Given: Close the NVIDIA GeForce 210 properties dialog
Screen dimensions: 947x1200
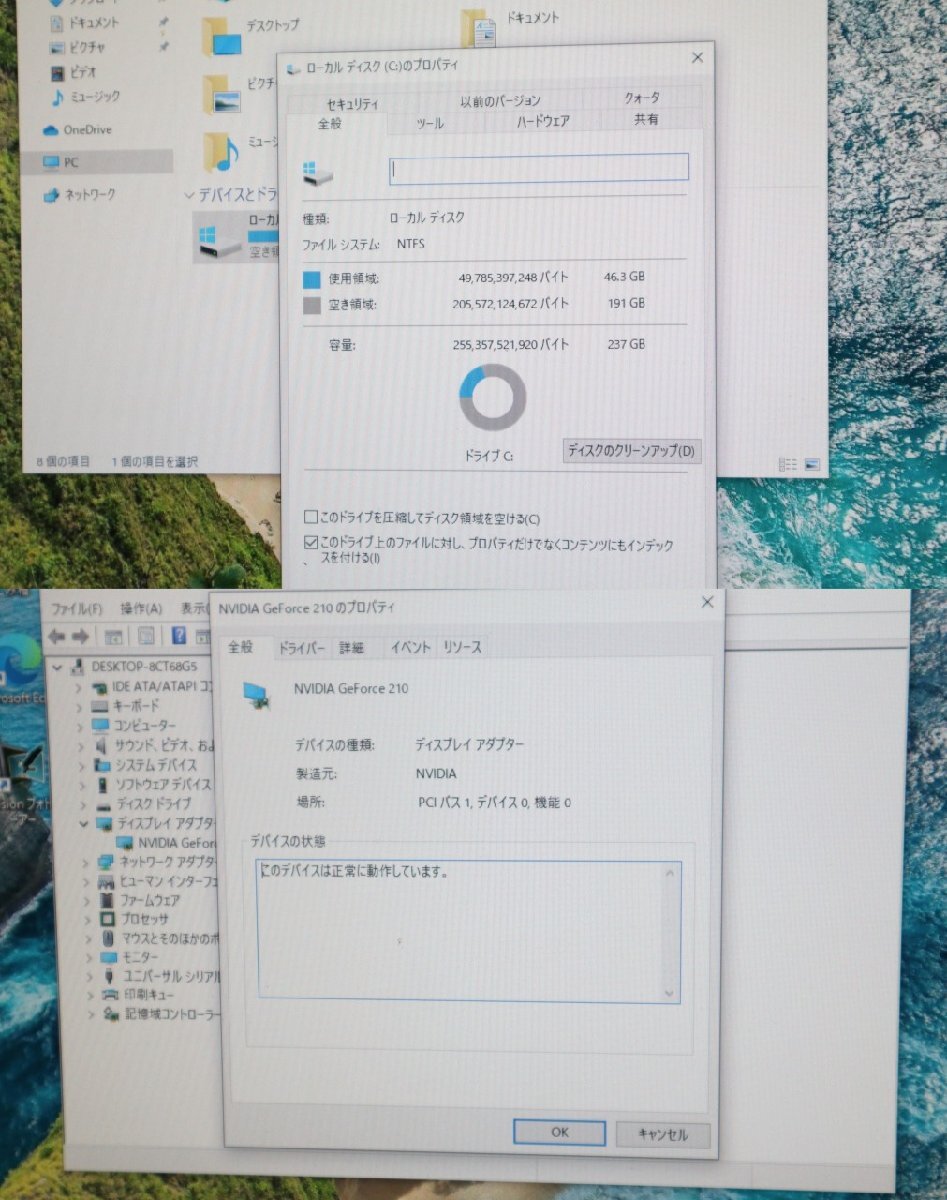Looking at the screenshot, I should [x=707, y=602].
